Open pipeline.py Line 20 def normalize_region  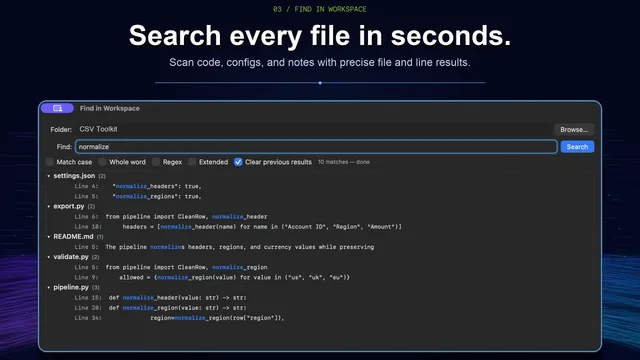(x=160, y=308)
